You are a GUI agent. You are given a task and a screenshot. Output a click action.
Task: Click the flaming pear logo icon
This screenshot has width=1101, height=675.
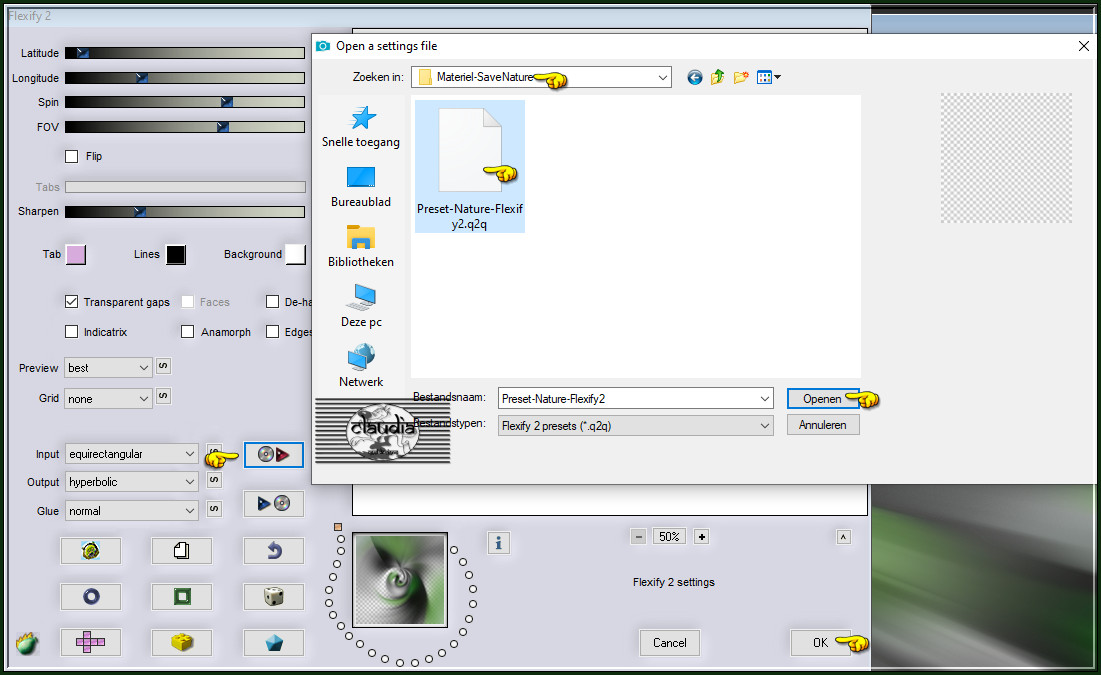point(27,643)
